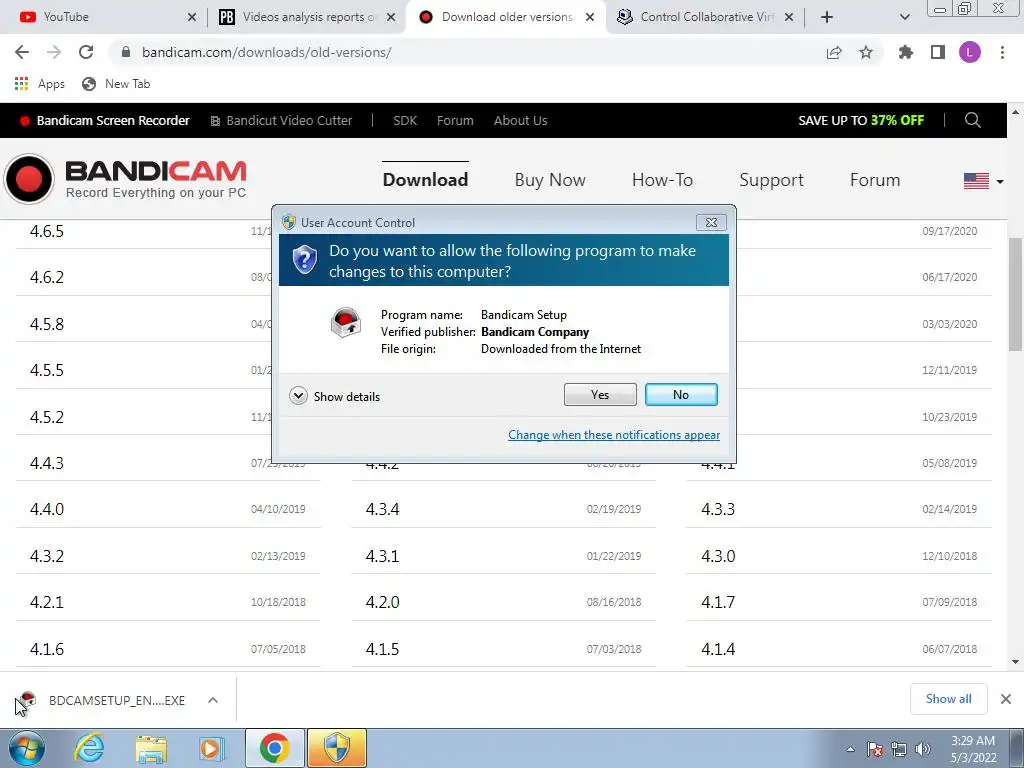Open the Download nav menu
This screenshot has height=768, width=1024.
[x=425, y=180]
